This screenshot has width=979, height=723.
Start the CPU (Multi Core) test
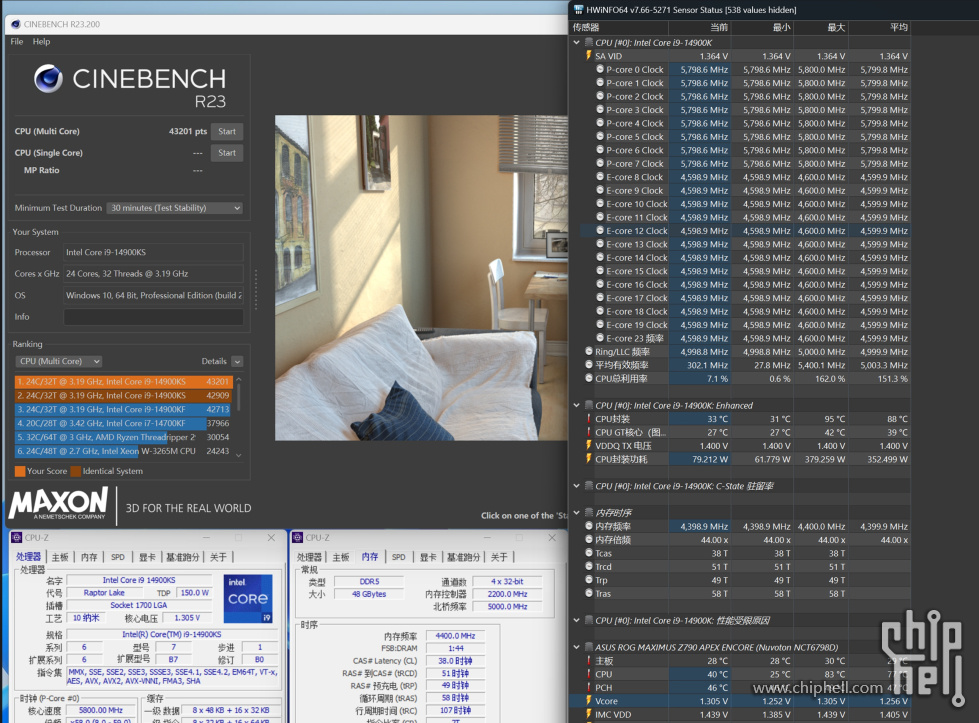point(227,132)
